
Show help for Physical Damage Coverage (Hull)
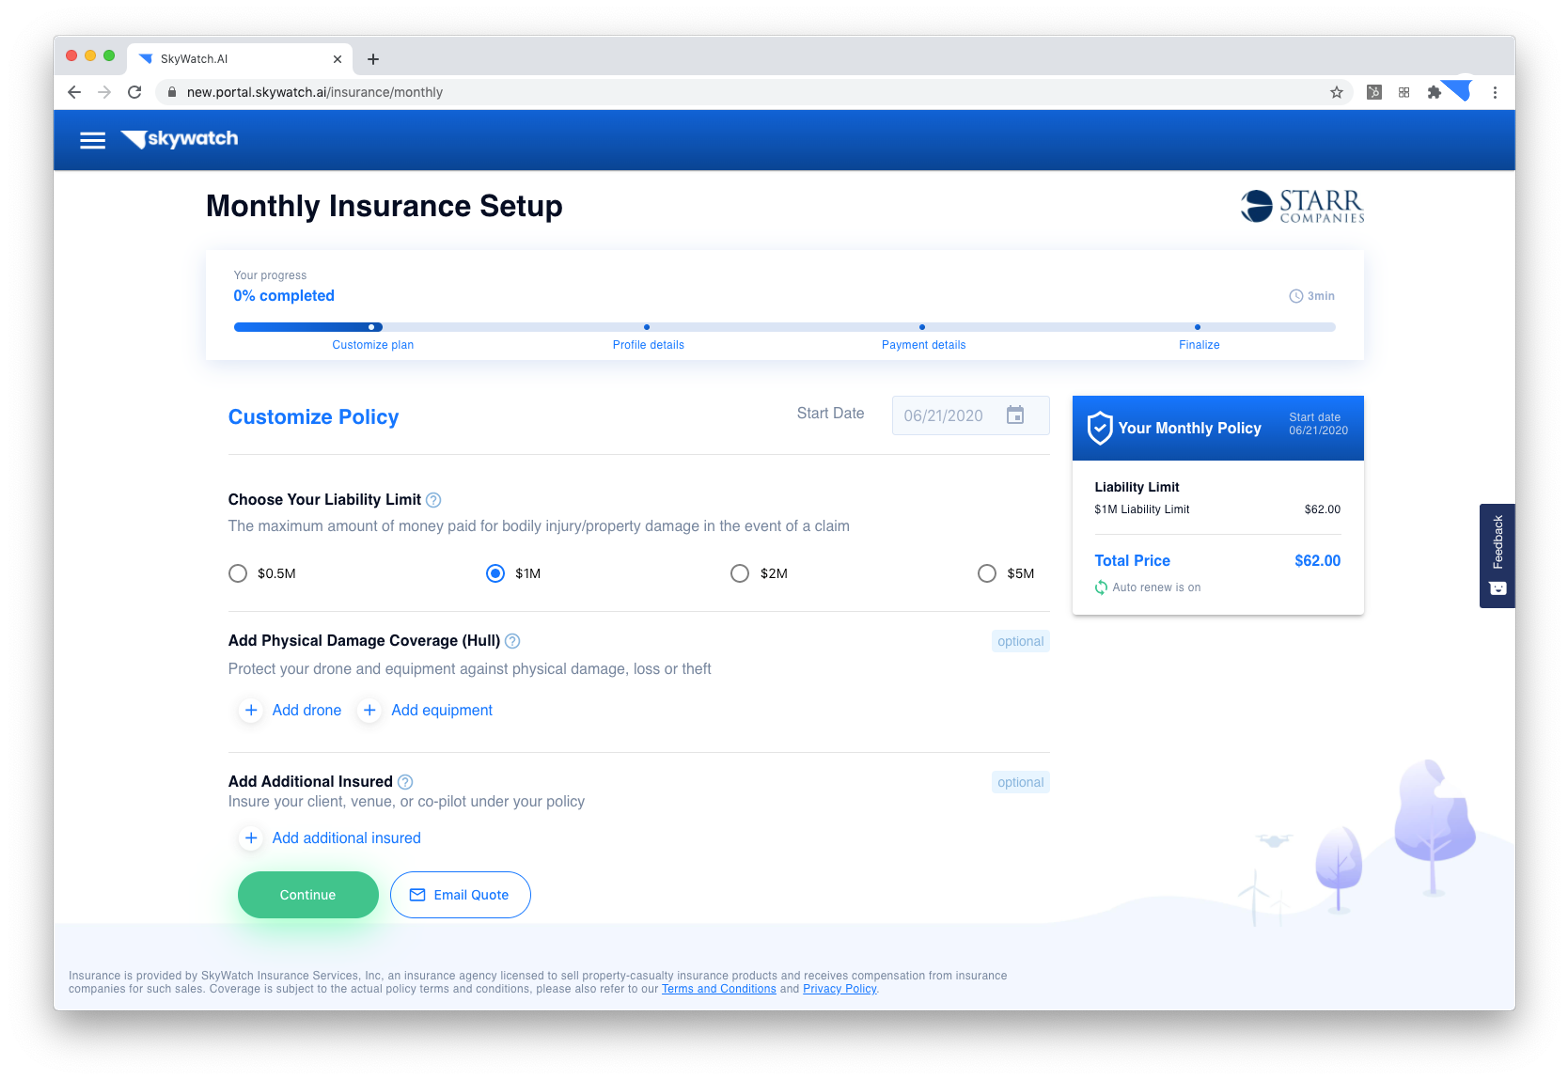point(512,641)
